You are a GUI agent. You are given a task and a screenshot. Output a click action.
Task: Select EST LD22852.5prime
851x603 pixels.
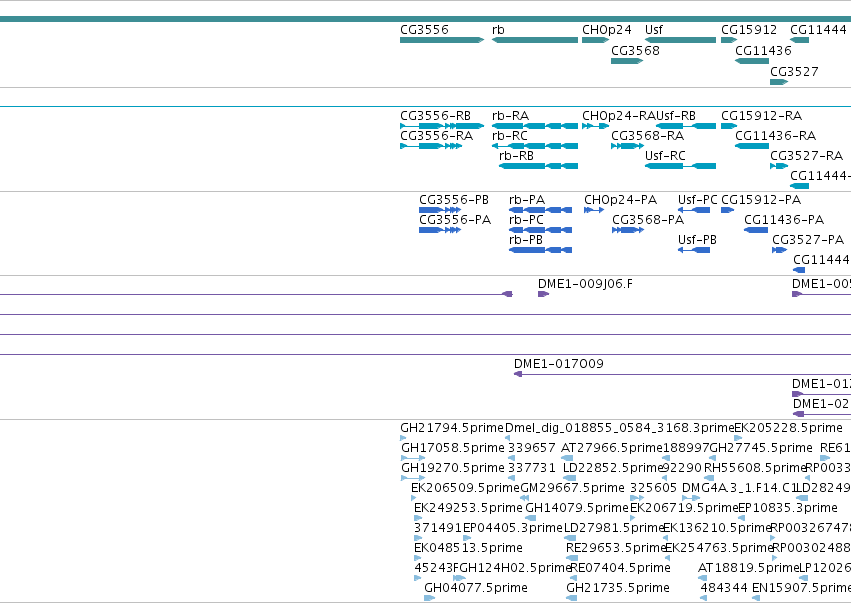click(569, 478)
